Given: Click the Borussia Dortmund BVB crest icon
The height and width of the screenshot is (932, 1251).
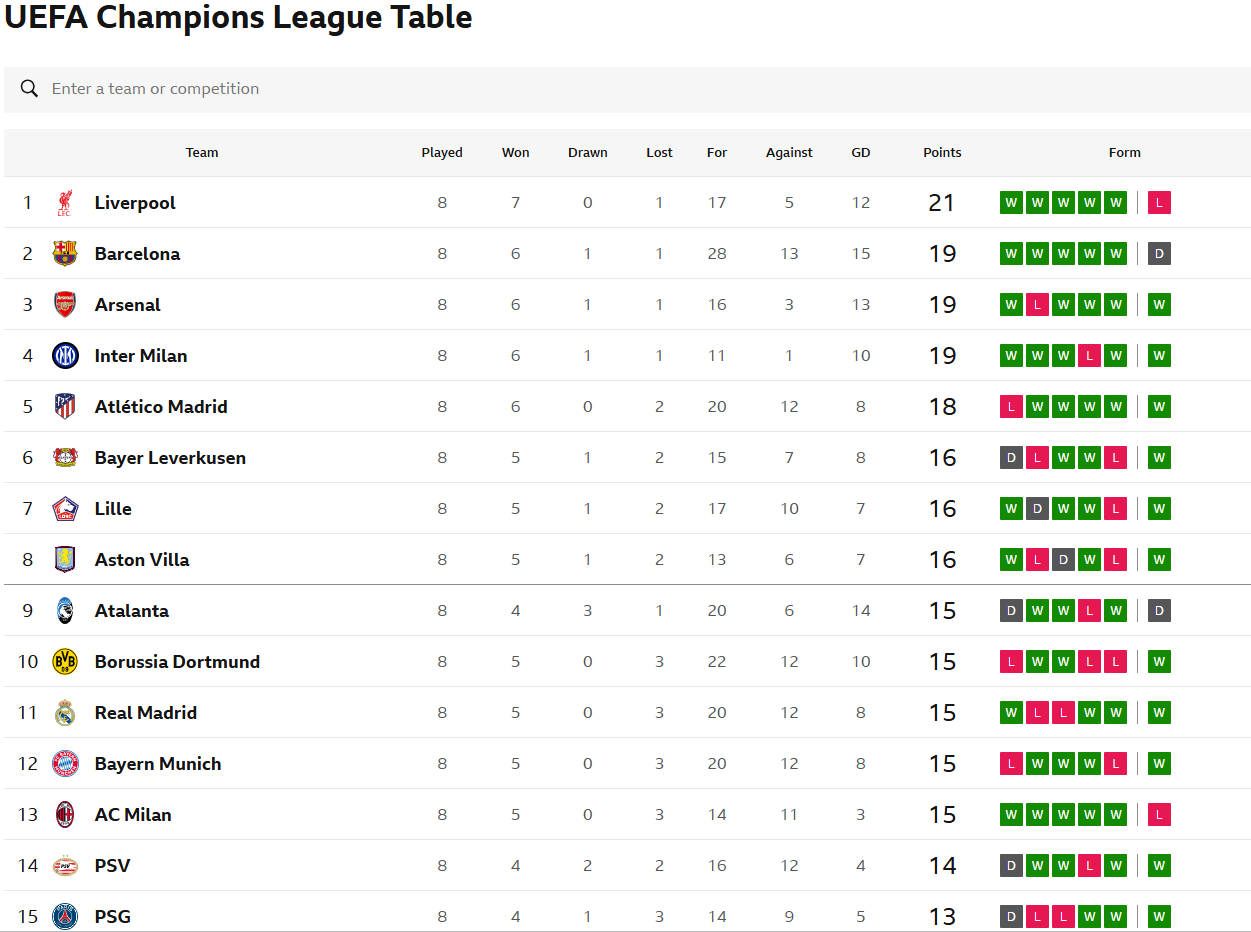Looking at the screenshot, I should pos(65,662).
